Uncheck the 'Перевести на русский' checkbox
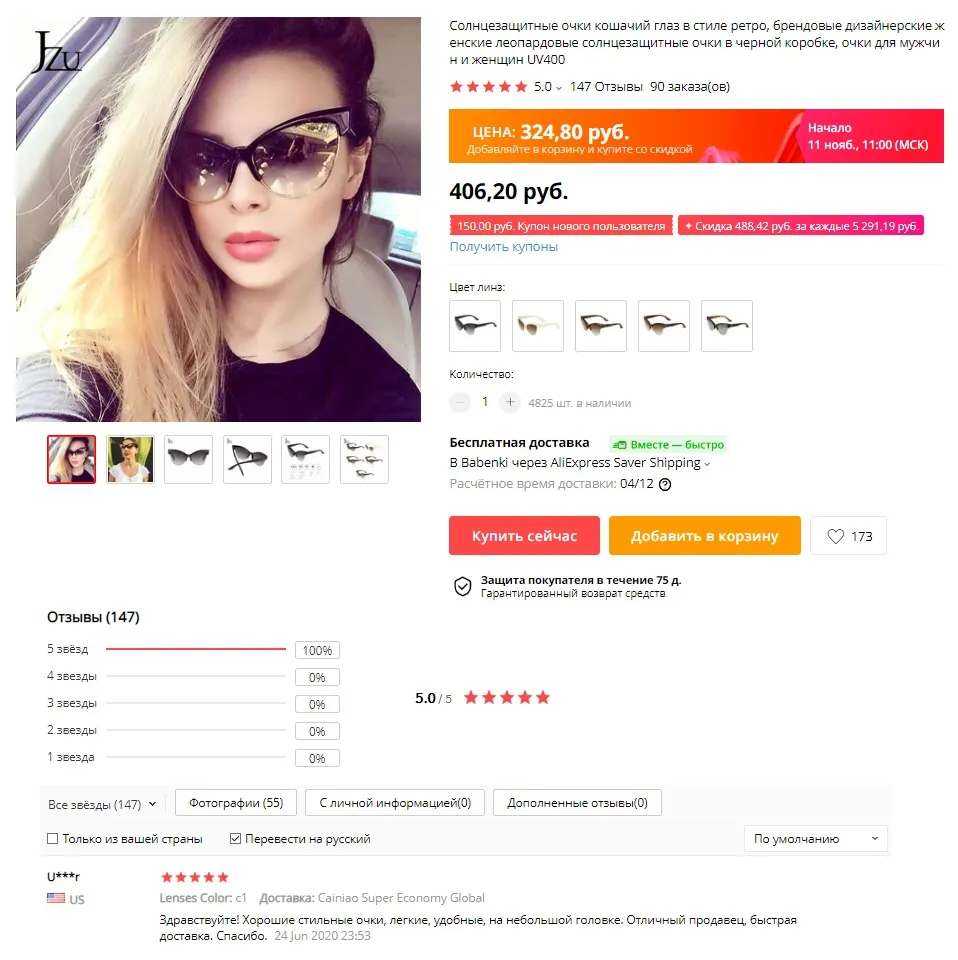This screenshot has height=960, width=958. pyautogui.click(x=235, y=839)
